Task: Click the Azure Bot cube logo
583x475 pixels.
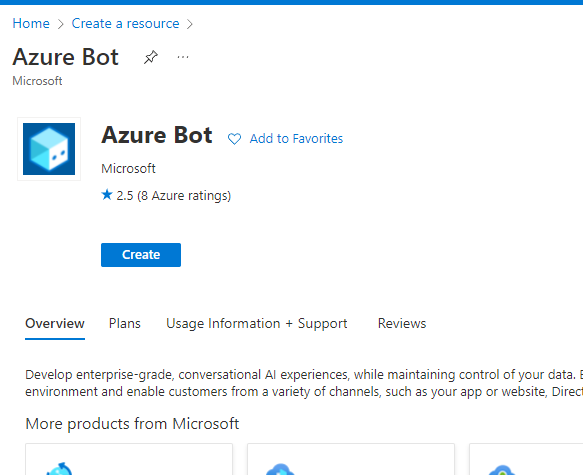Action: click(49, 149)
